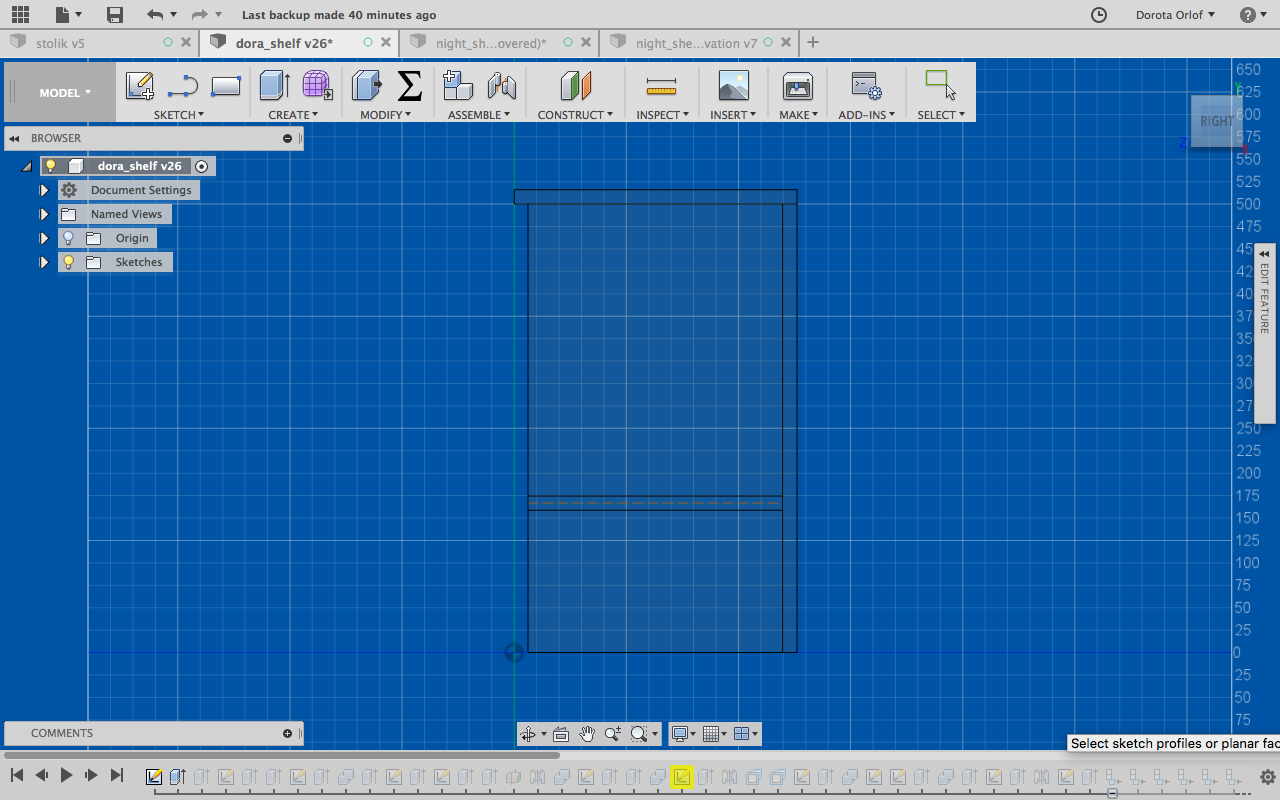Screen dimensions: 1280x800
Task: Open the SKETCH menu
Action: pyautogui.click(x=178, y=115)
